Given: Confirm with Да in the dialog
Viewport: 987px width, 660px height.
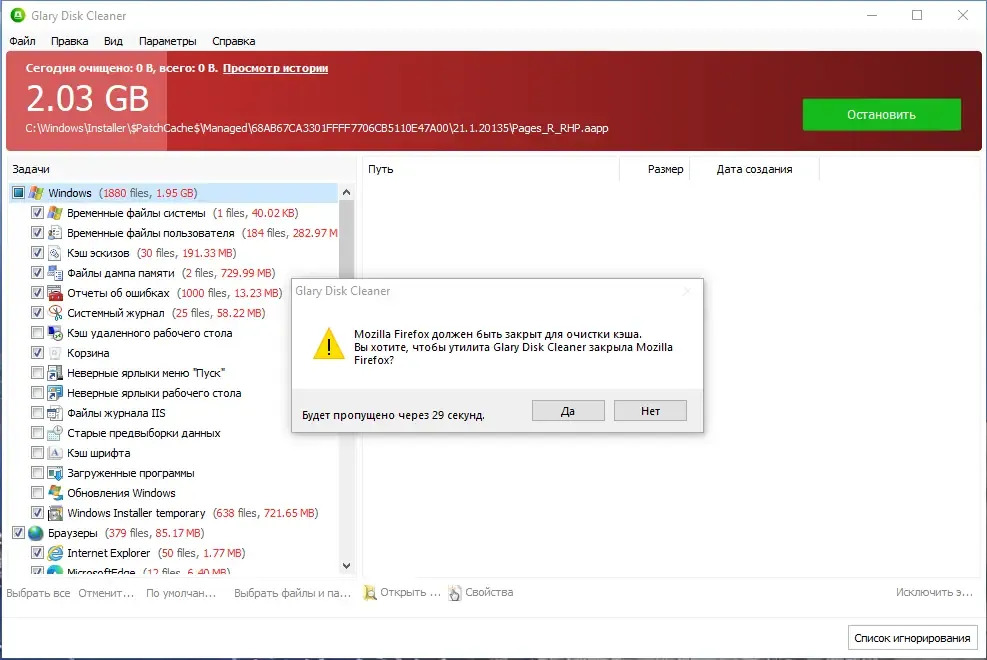Looking at the screenshot, I should [568, 411].
